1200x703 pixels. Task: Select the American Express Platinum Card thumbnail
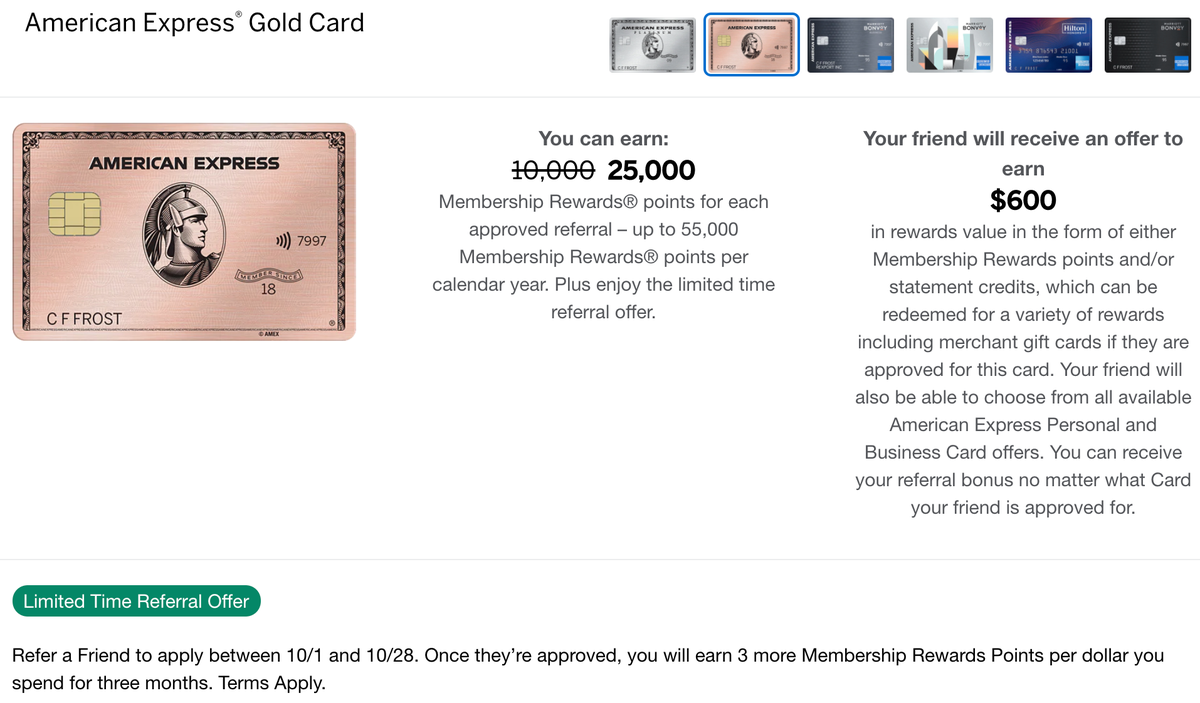pos(651,45)
